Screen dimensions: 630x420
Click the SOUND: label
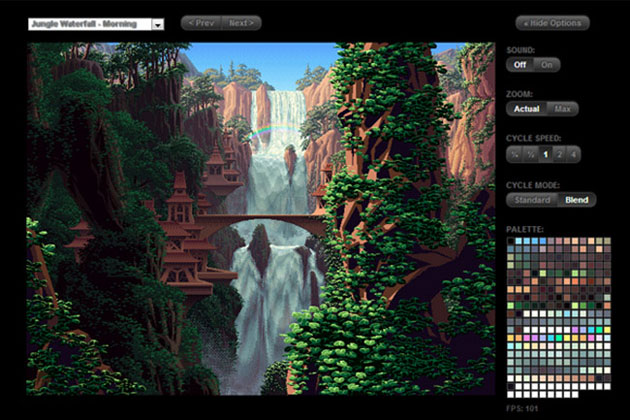[x=520, y=50]
